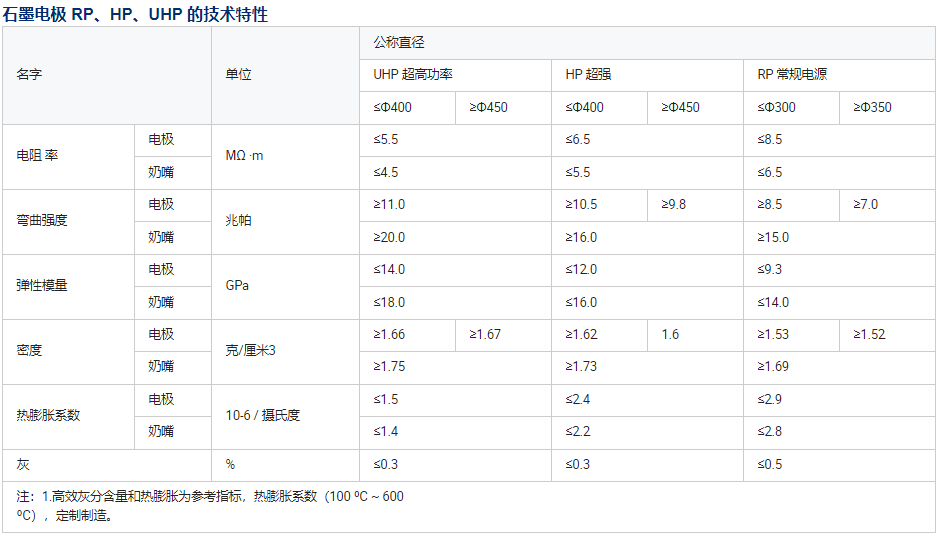The image size is (941, 538).
Task: Select the 单位 column header
Action: (239, 75)
